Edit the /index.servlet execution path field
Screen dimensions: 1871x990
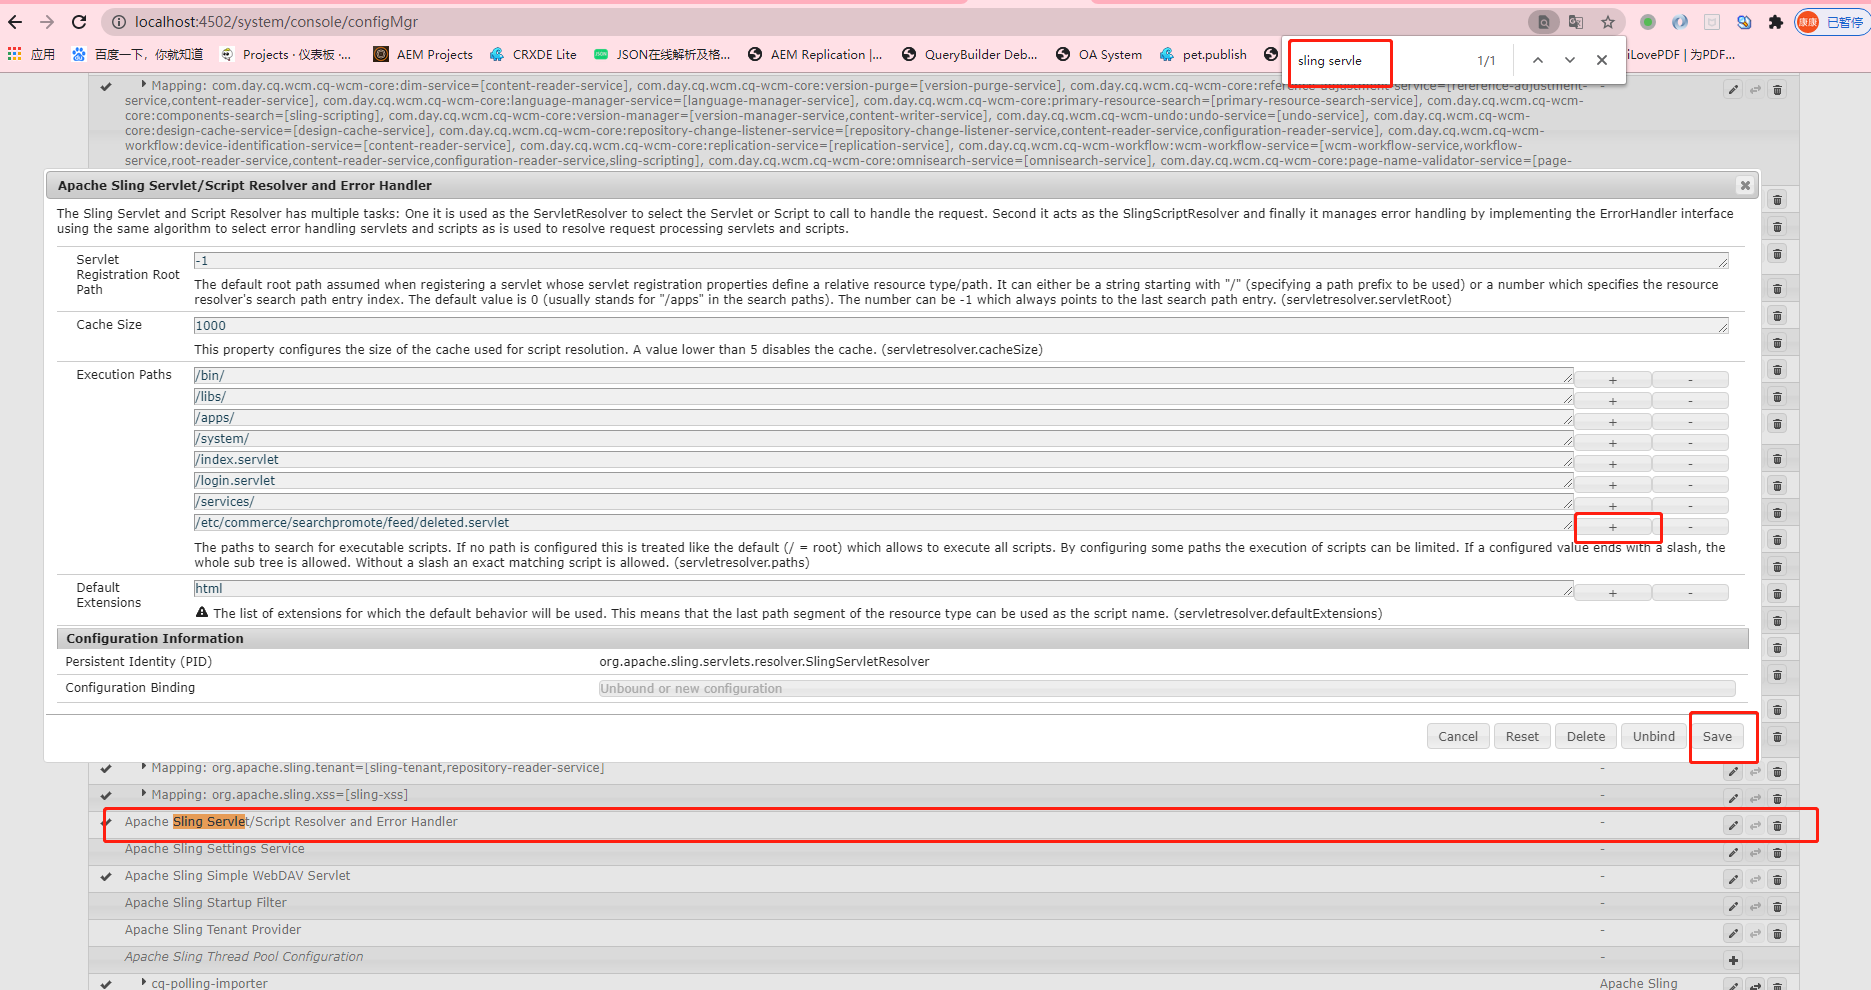(x=883, y=459)
